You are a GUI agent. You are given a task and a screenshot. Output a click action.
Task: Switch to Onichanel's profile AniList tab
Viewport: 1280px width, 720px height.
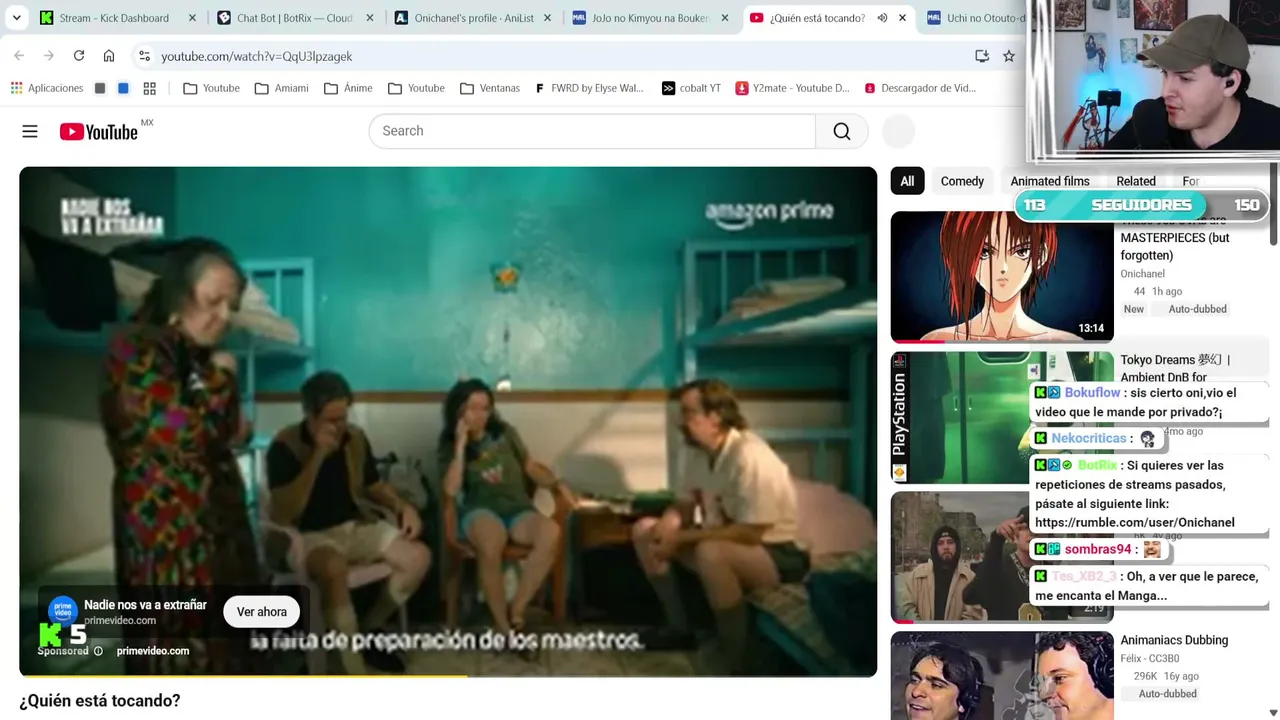tap(473, 18)
